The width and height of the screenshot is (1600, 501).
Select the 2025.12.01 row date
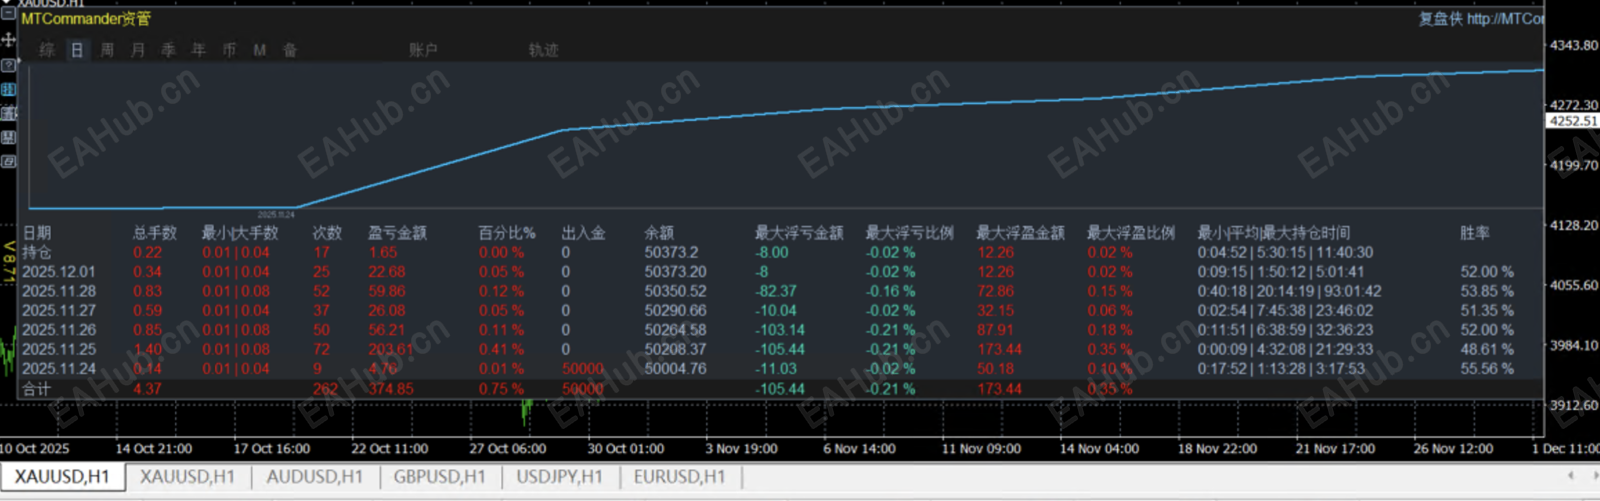(59, 272)
